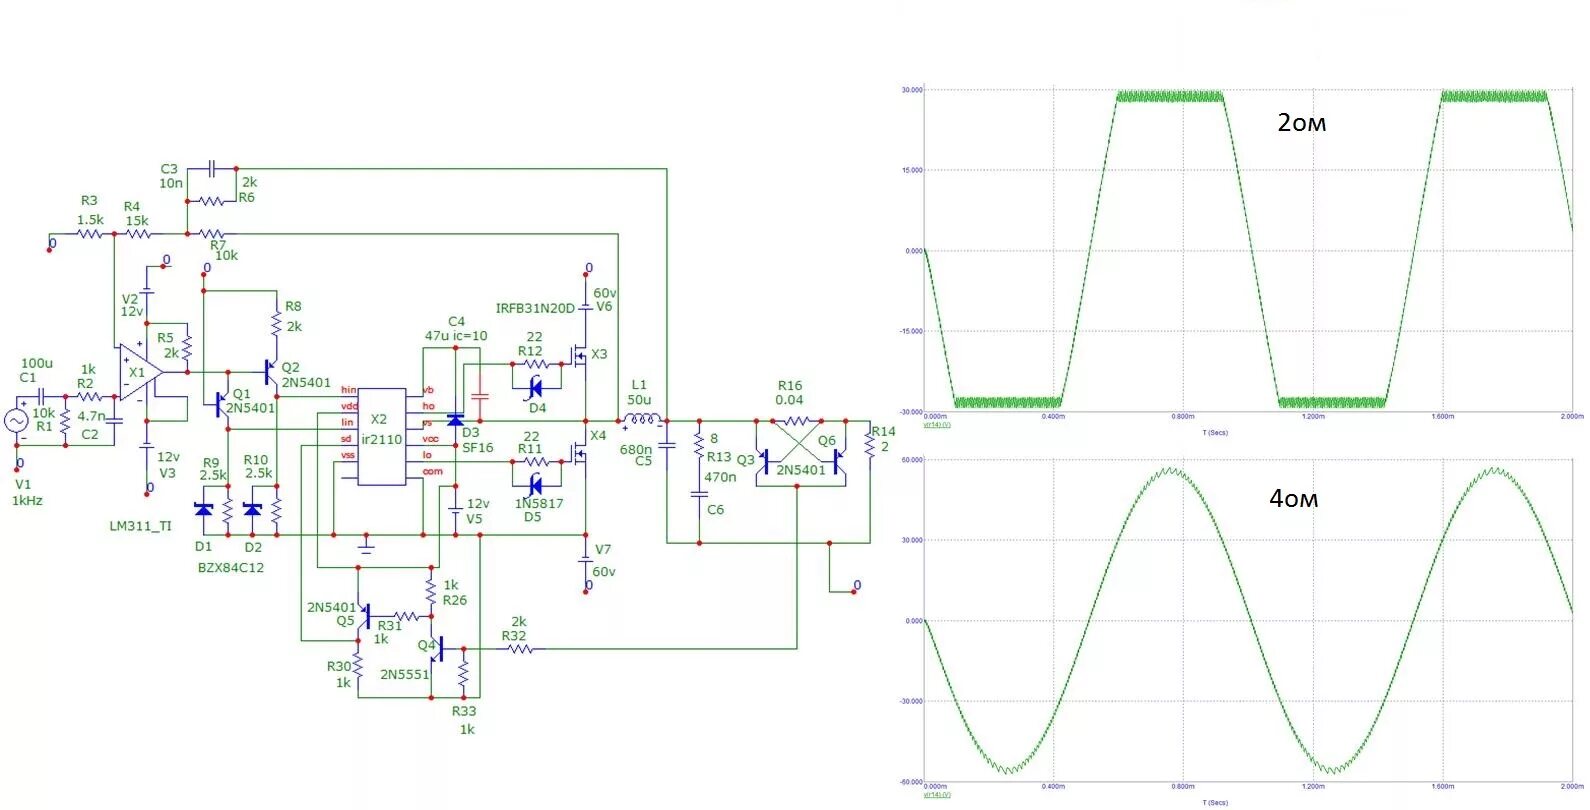Select the R32 2k resistor symbol
Screen dimensions: 1590x810
coord(521,649)
